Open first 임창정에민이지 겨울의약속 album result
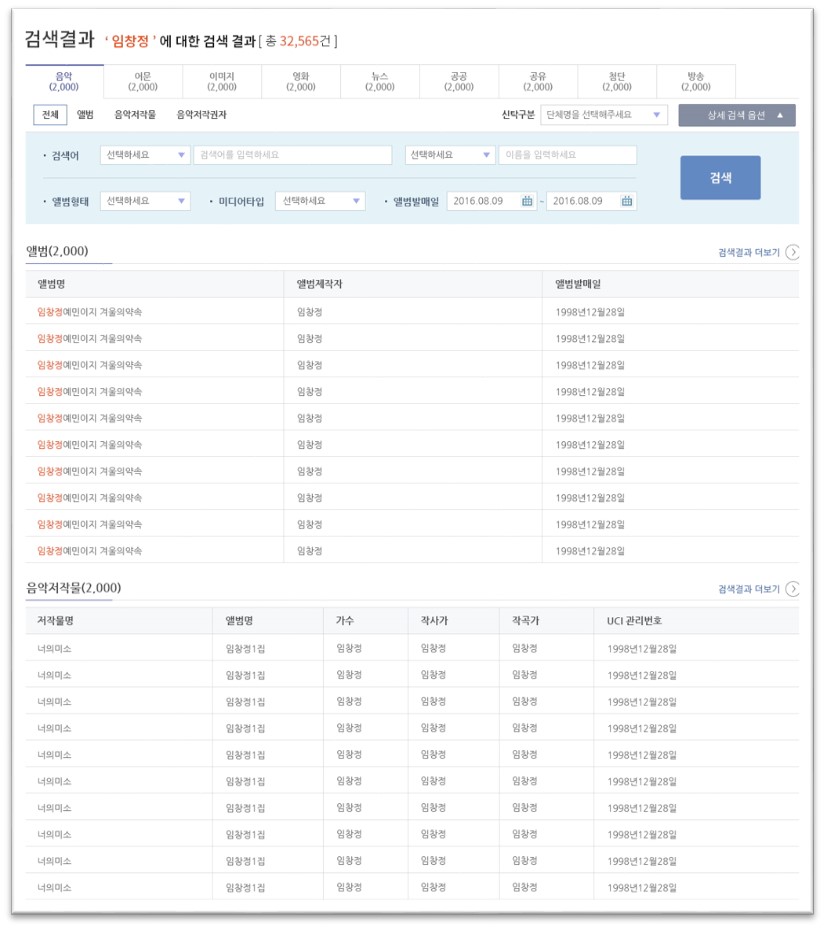825x929 pixels. [89, 312]
